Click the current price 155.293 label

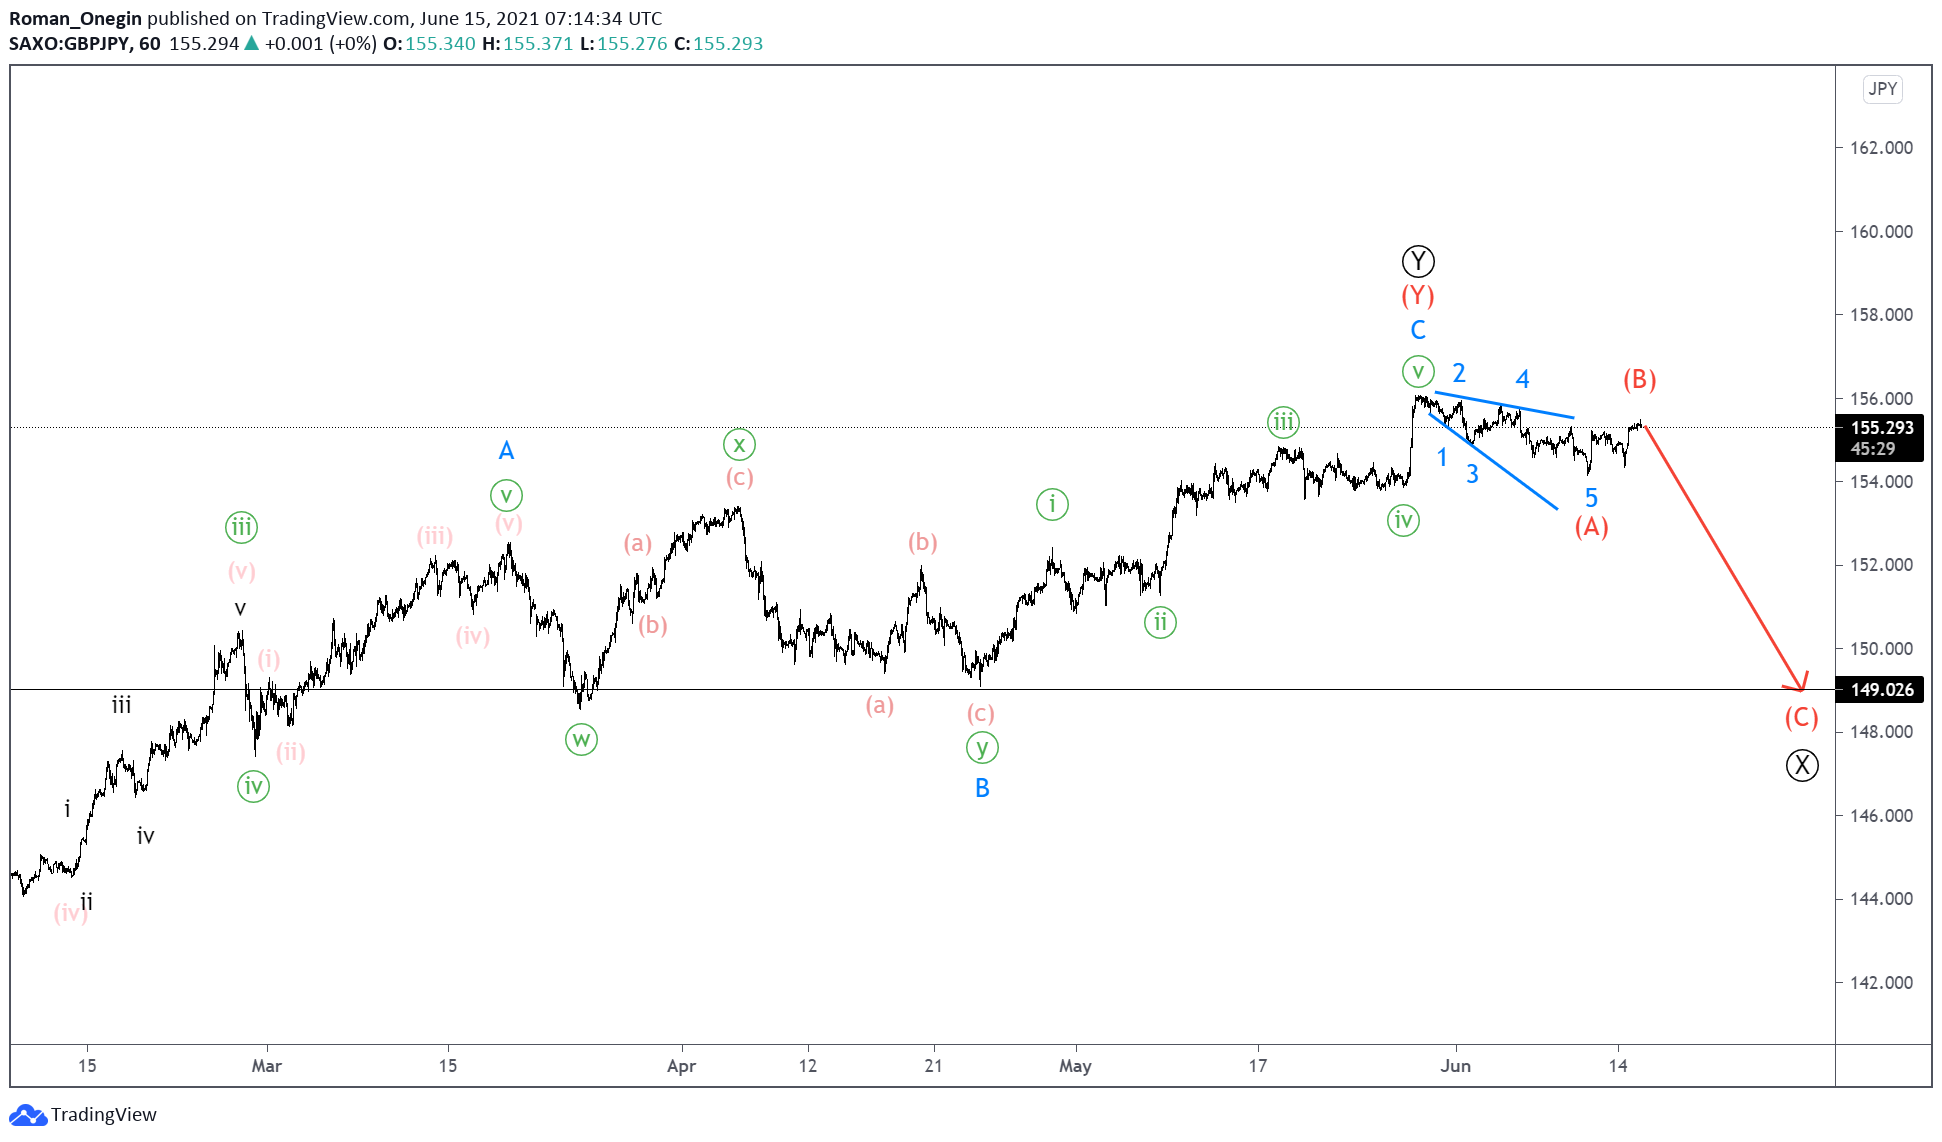pos(1881,428)
